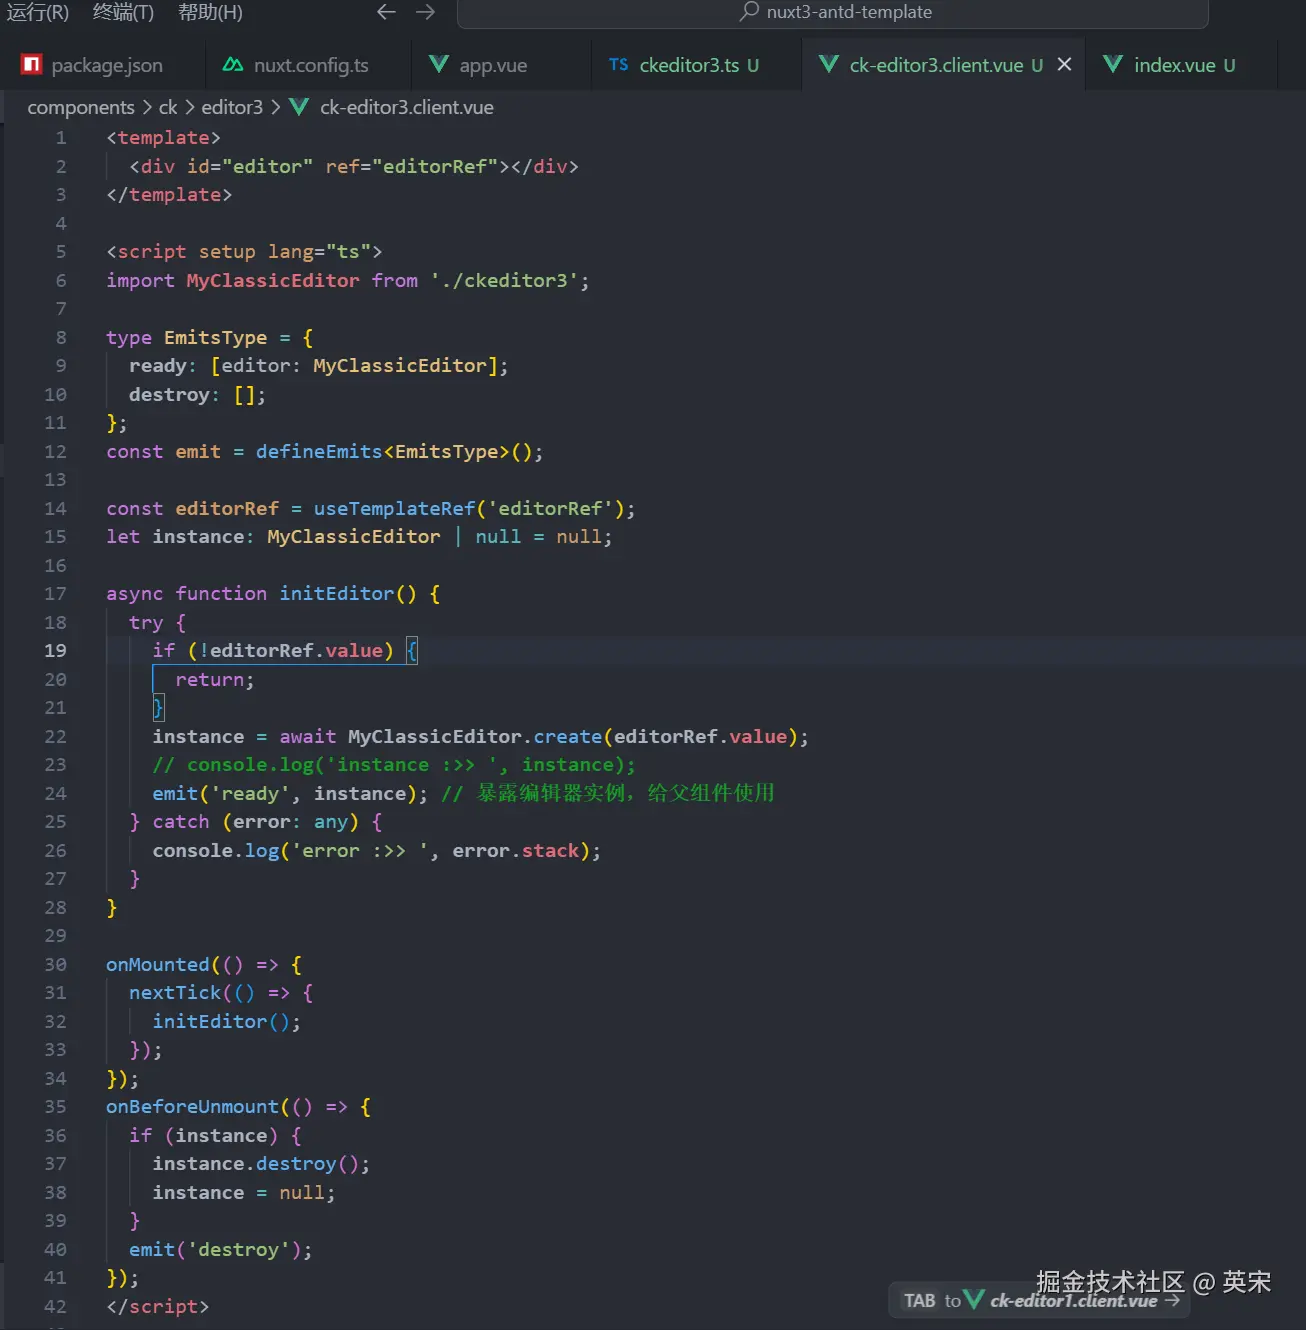Go back with the left arrow

coord(386,12)
